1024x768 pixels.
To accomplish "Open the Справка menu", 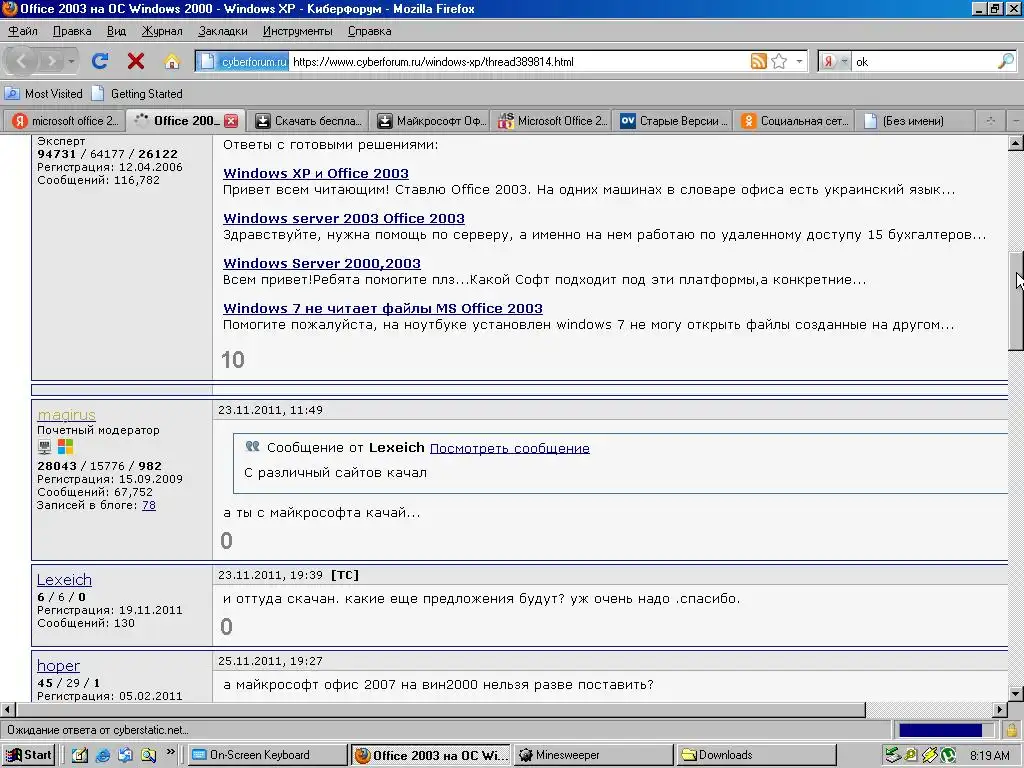I will [x=370, y=31].
